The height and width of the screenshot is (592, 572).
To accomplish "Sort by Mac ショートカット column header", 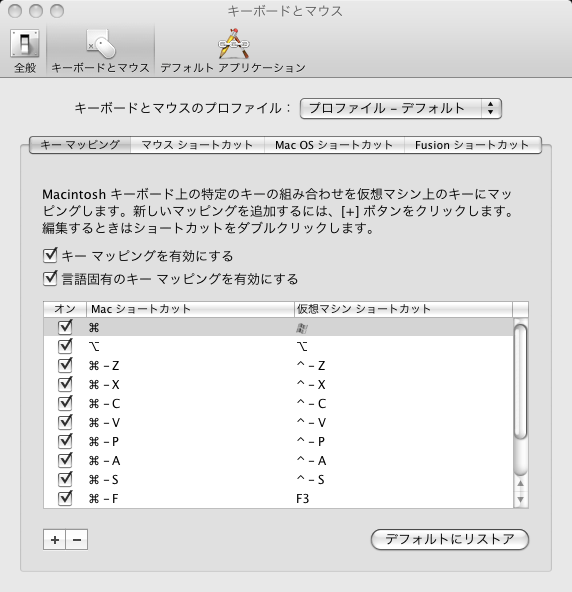I will (190, 309).
